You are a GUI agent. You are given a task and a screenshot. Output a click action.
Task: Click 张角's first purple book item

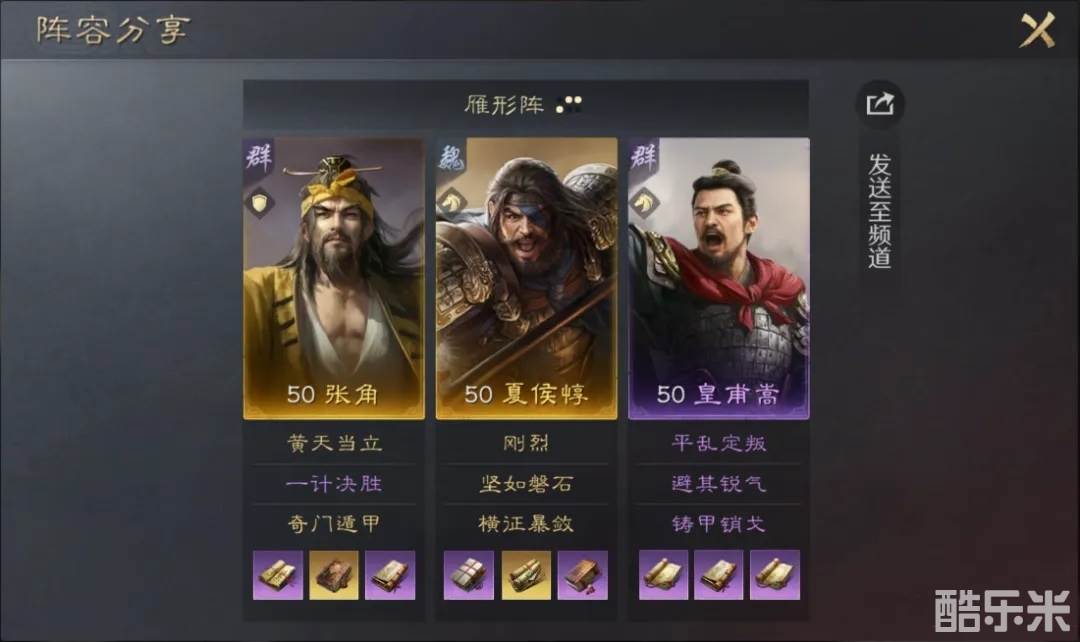click(x=278, y=574)
